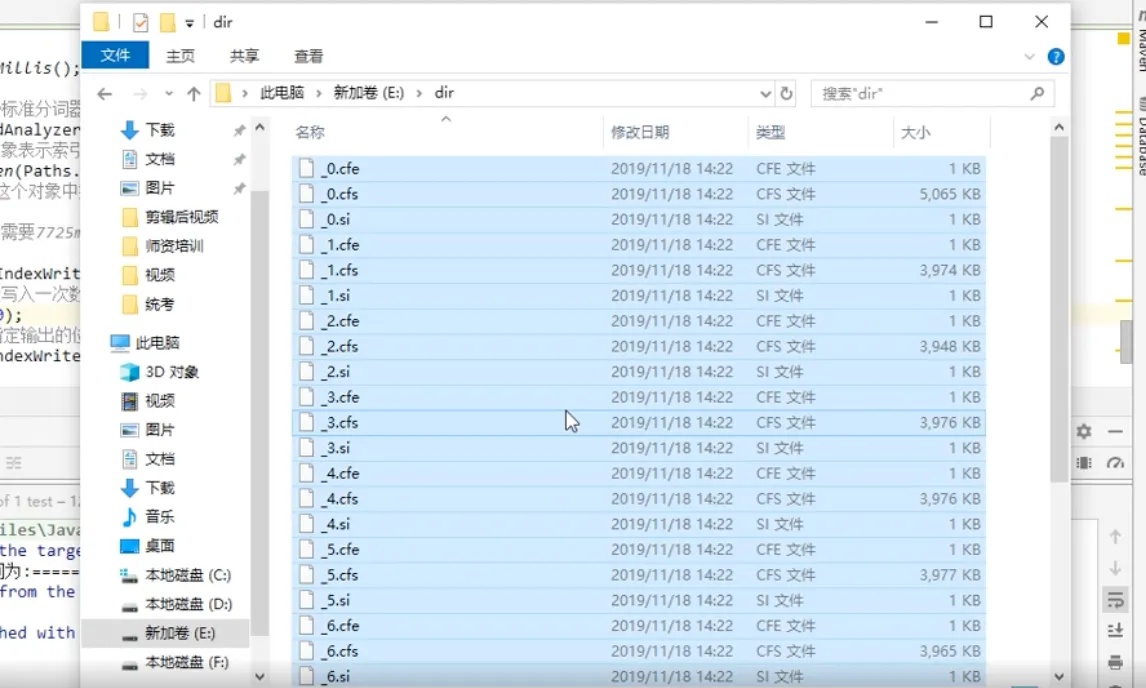Open the recent locations dropdown arrow
This screenshot has height=688, width=1146.
click(x=169, y=94)
